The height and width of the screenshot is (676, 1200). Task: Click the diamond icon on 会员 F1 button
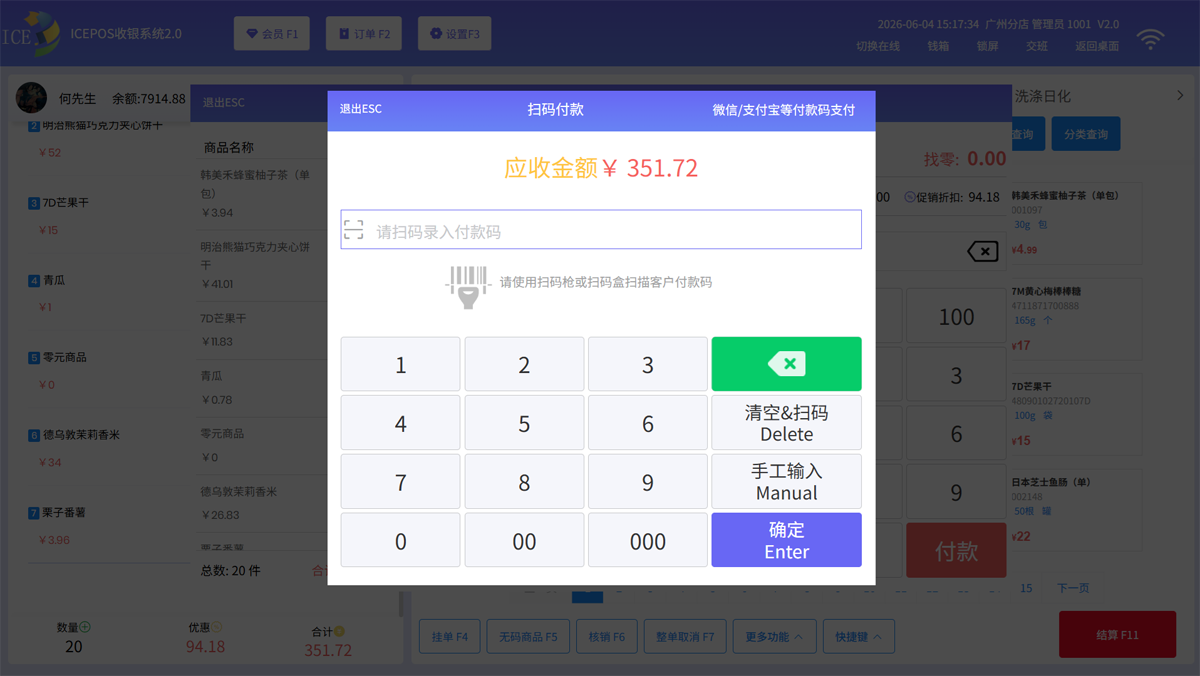[x=252, y=34]
